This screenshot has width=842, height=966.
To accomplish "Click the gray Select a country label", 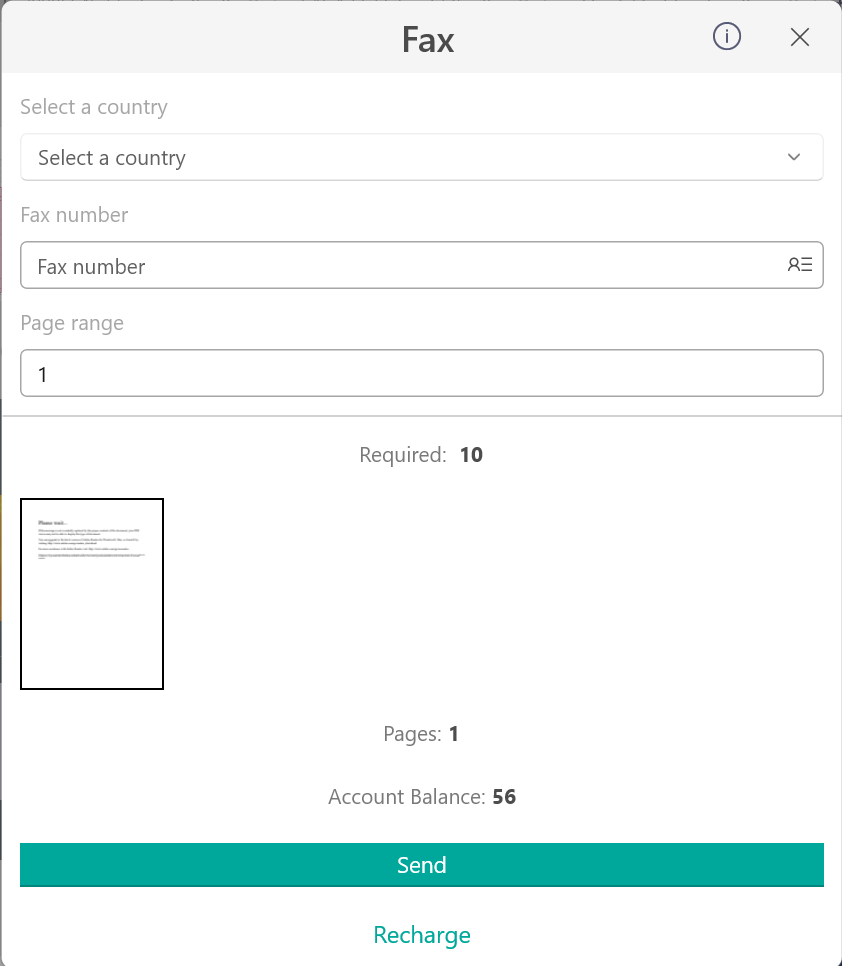I will pos(94,107).
